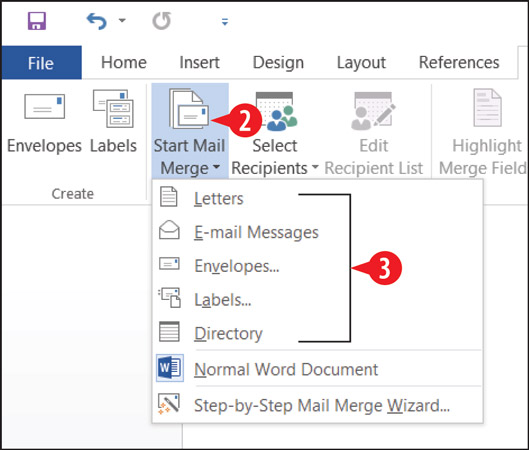
Task: Click the Repeat circular arrow icon
Action: (x=162, y=21)
